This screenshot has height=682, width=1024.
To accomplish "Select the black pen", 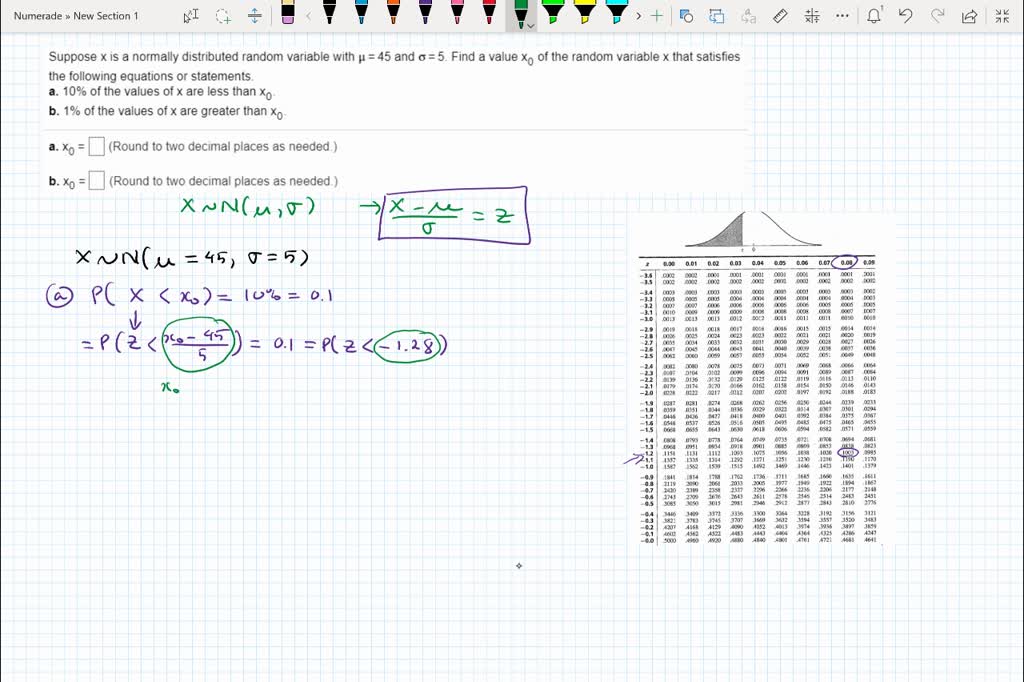I will 327,14.
